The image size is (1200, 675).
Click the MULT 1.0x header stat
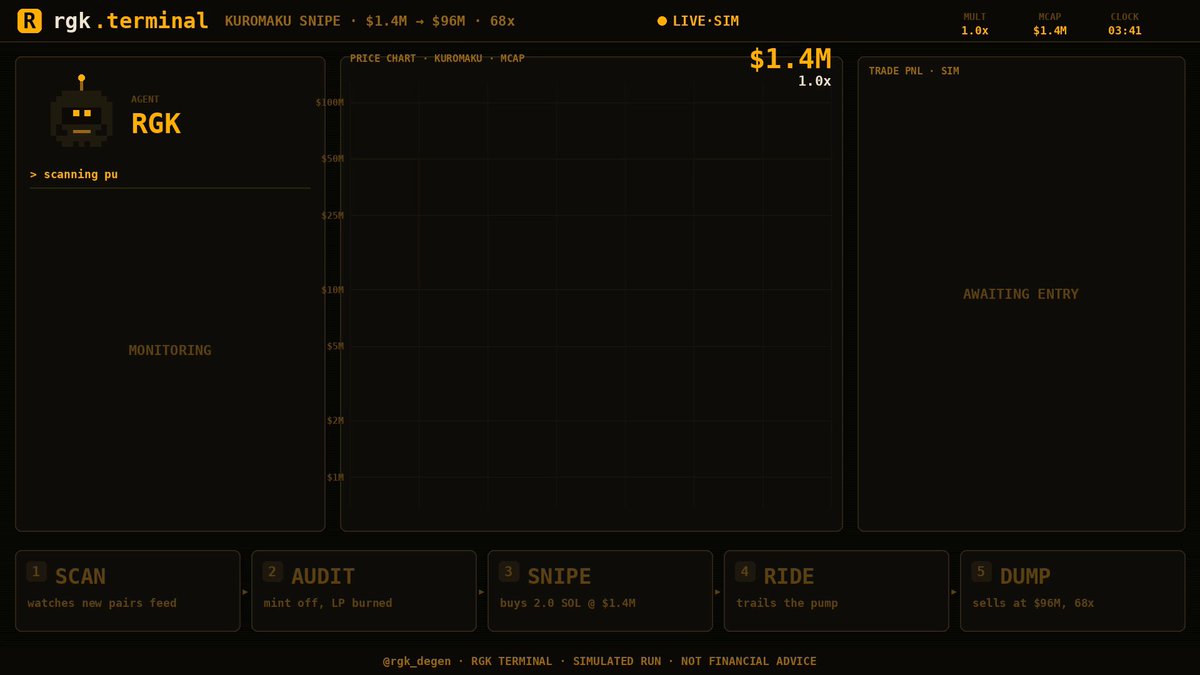(x=975, y=24)
